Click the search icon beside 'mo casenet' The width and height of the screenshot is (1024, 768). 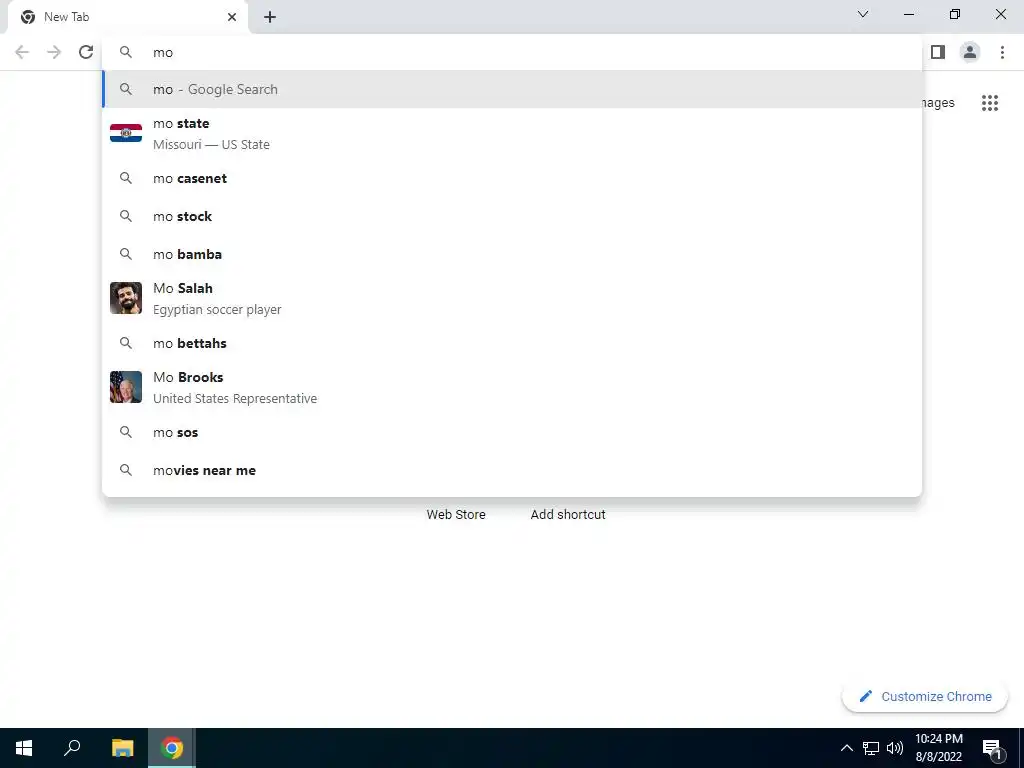[x=126, y=178]
